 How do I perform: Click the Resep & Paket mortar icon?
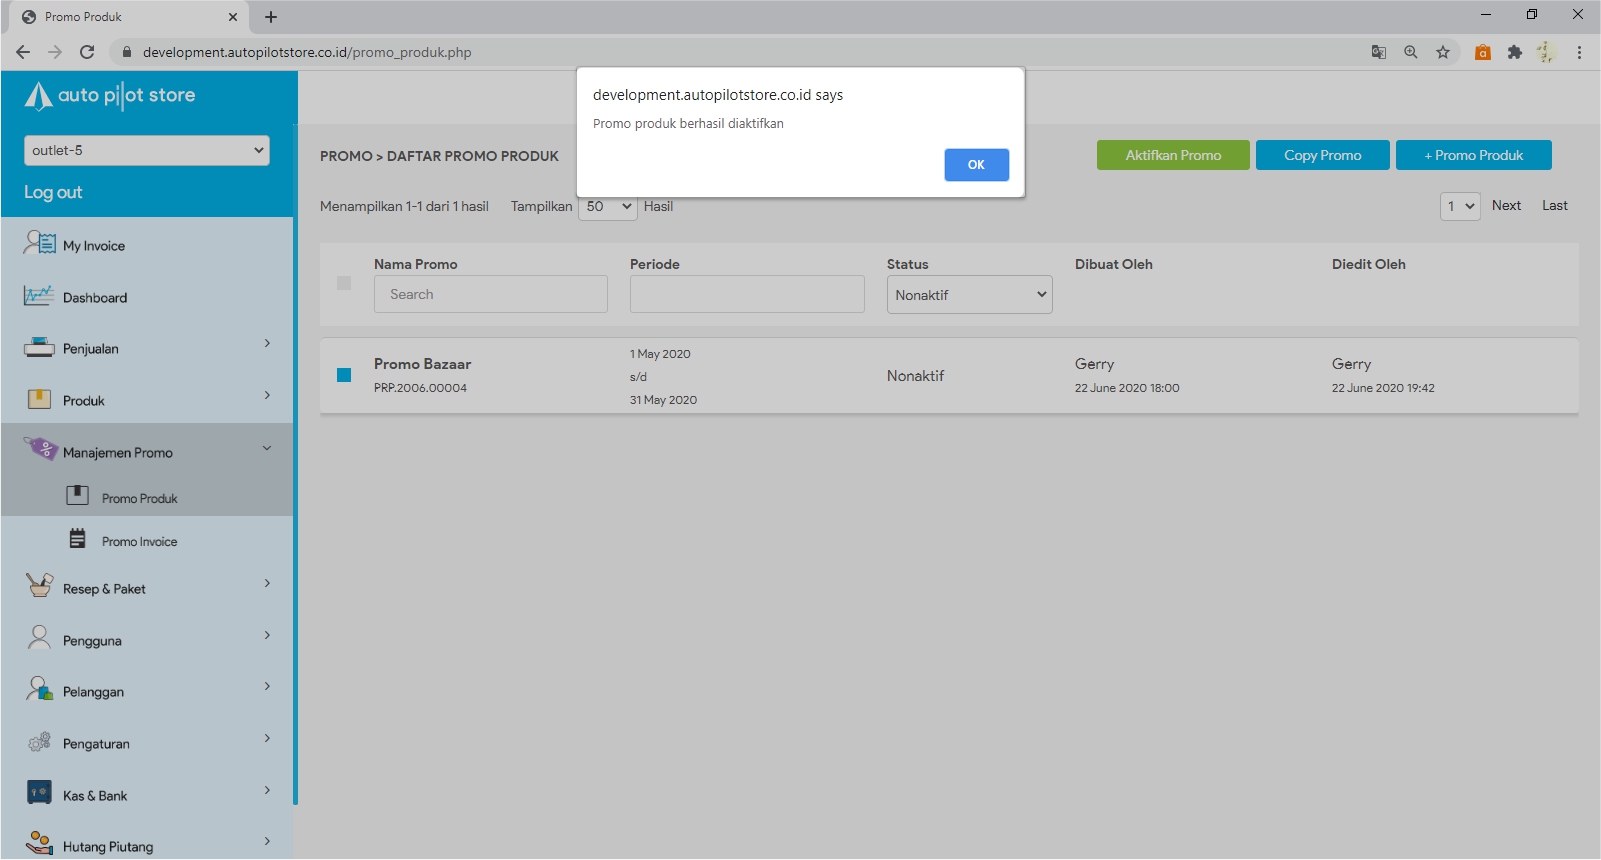pyautogui.click(x=39, y=586)
